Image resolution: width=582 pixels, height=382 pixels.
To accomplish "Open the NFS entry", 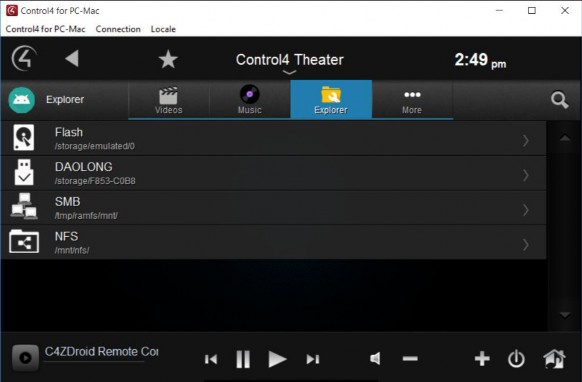I will [x=274, y=242].
